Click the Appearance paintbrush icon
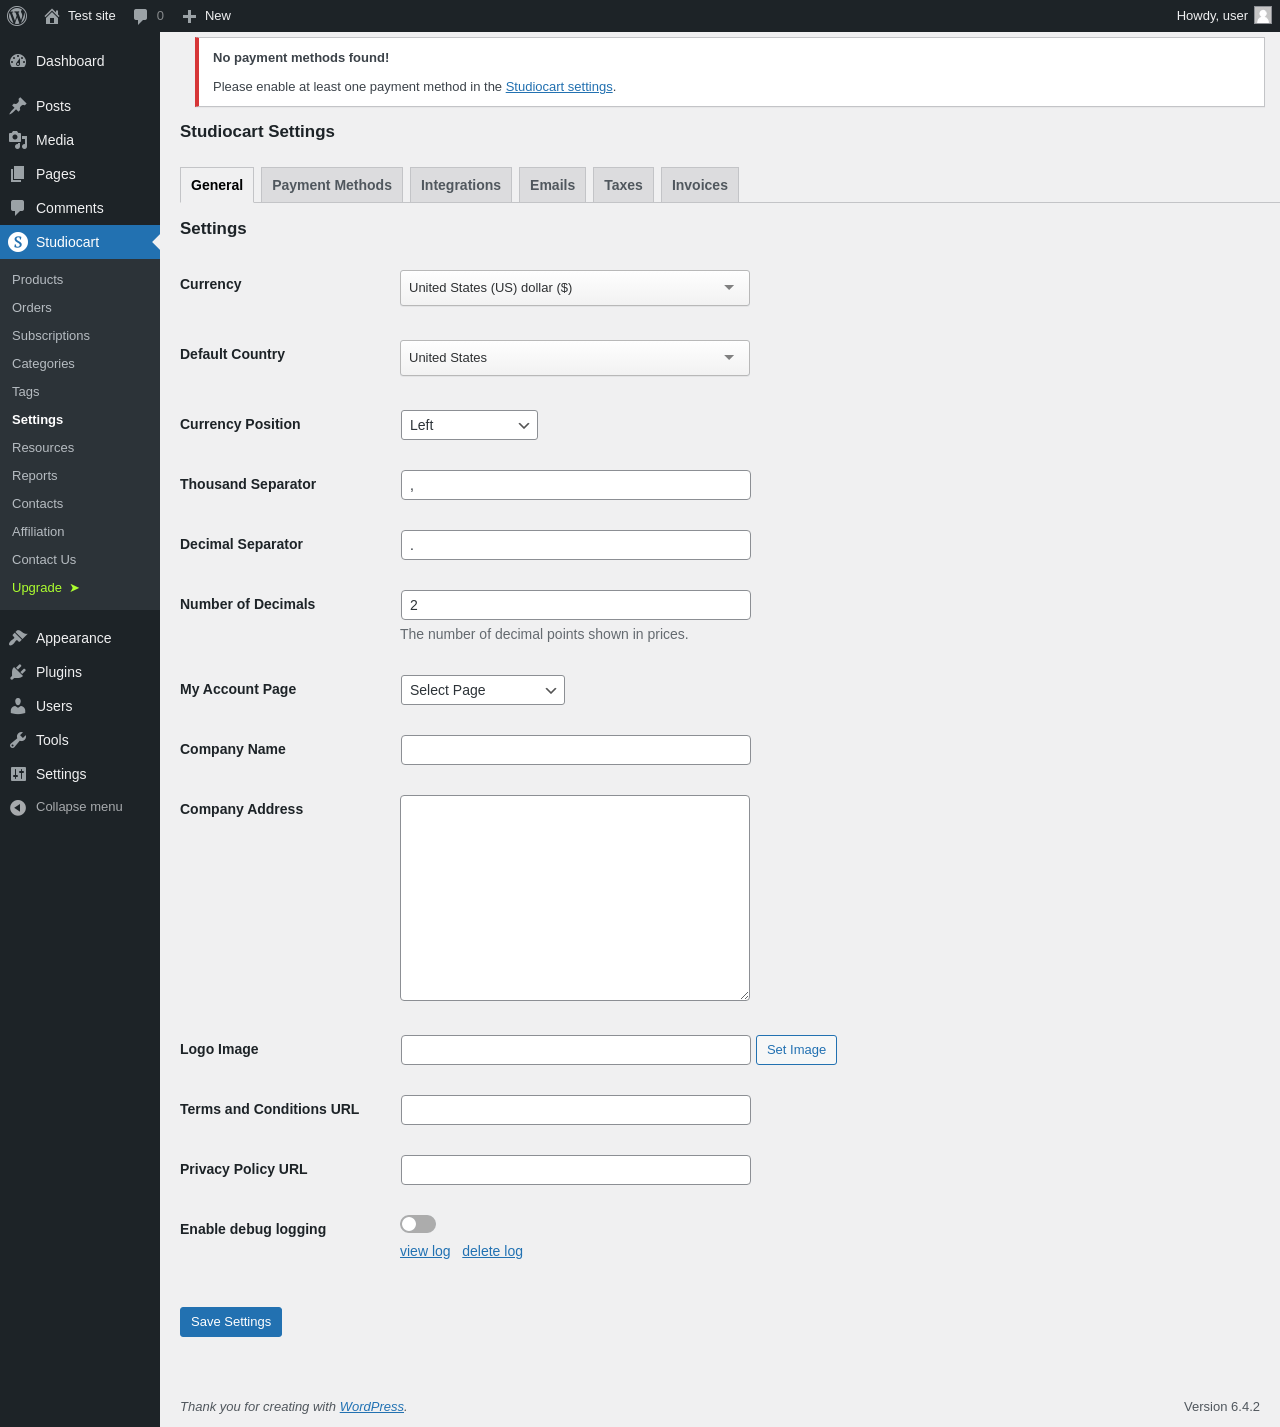 pyautogui.click(x=18, y=638)
